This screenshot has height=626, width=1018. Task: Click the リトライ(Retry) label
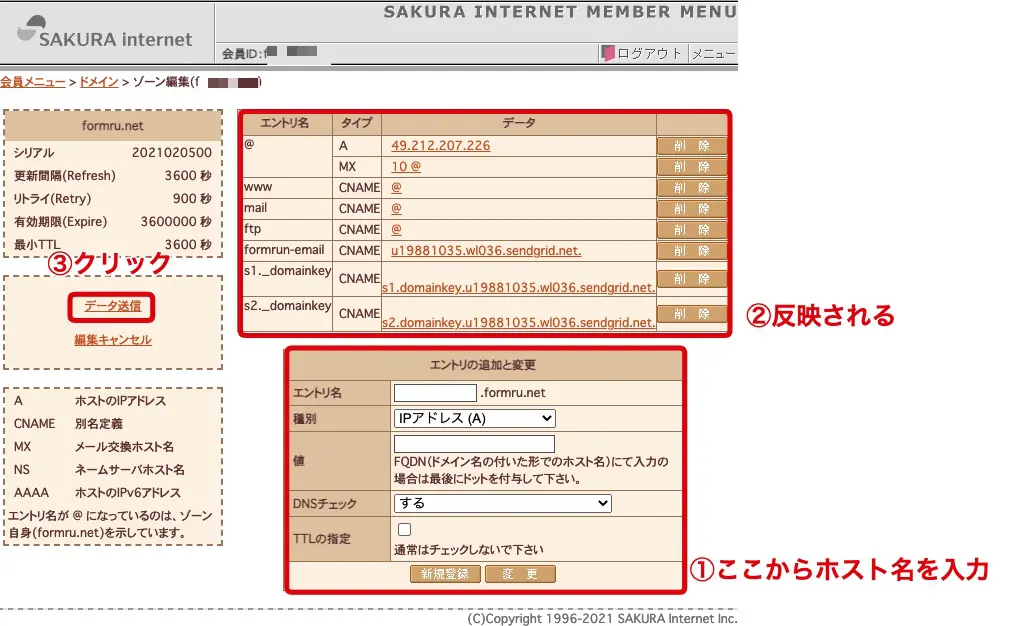point(53,199)
